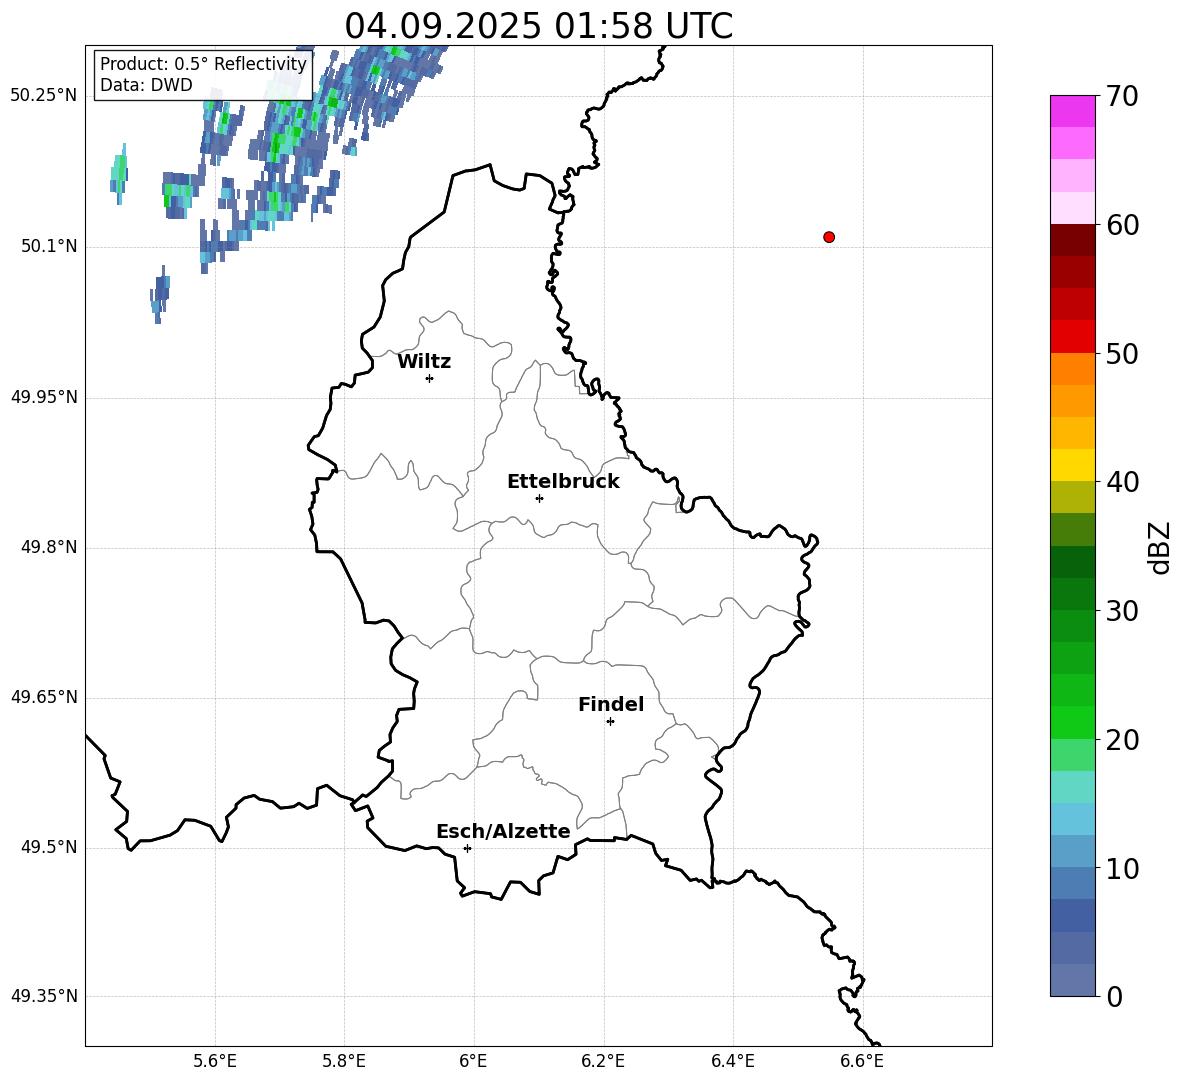This screenshot has height=1081, width=1184.
Task: Click the Wiltz station label
Action: click(424, 362)
